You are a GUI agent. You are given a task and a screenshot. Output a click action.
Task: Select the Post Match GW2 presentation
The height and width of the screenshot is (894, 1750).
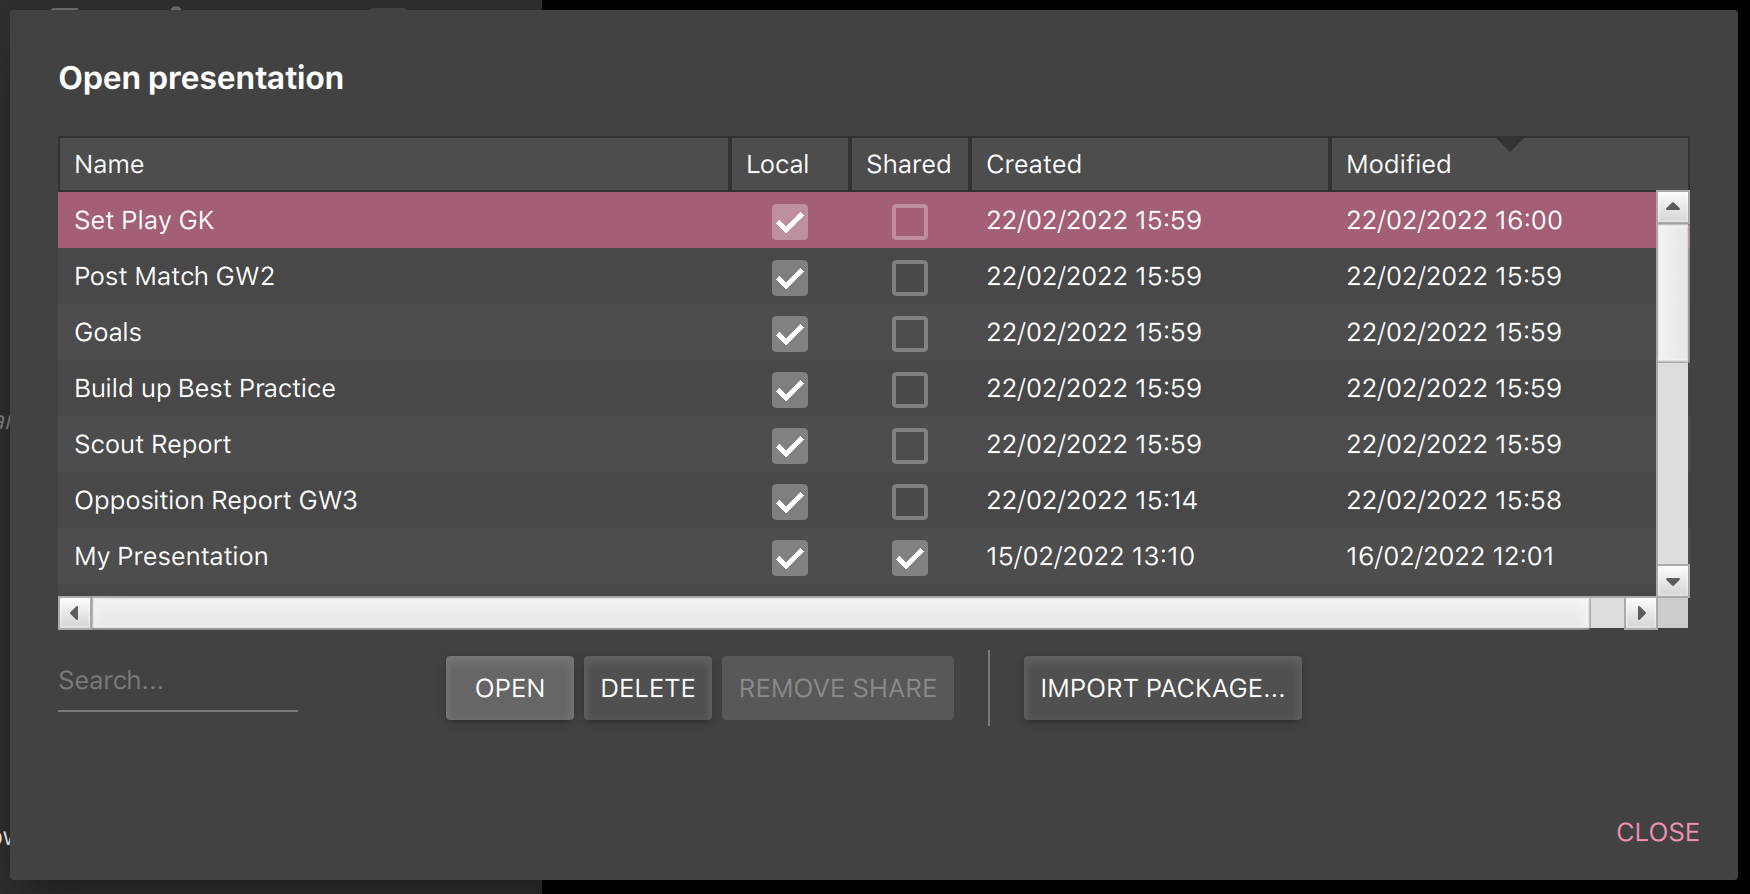click(857, 276)
